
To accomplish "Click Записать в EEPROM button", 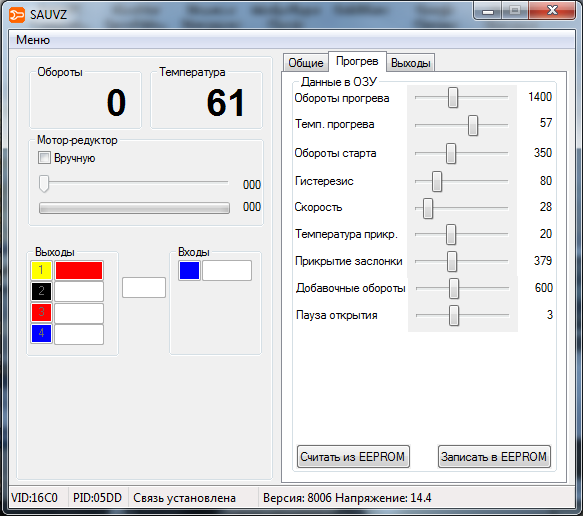I will click(x=494, y=456).
